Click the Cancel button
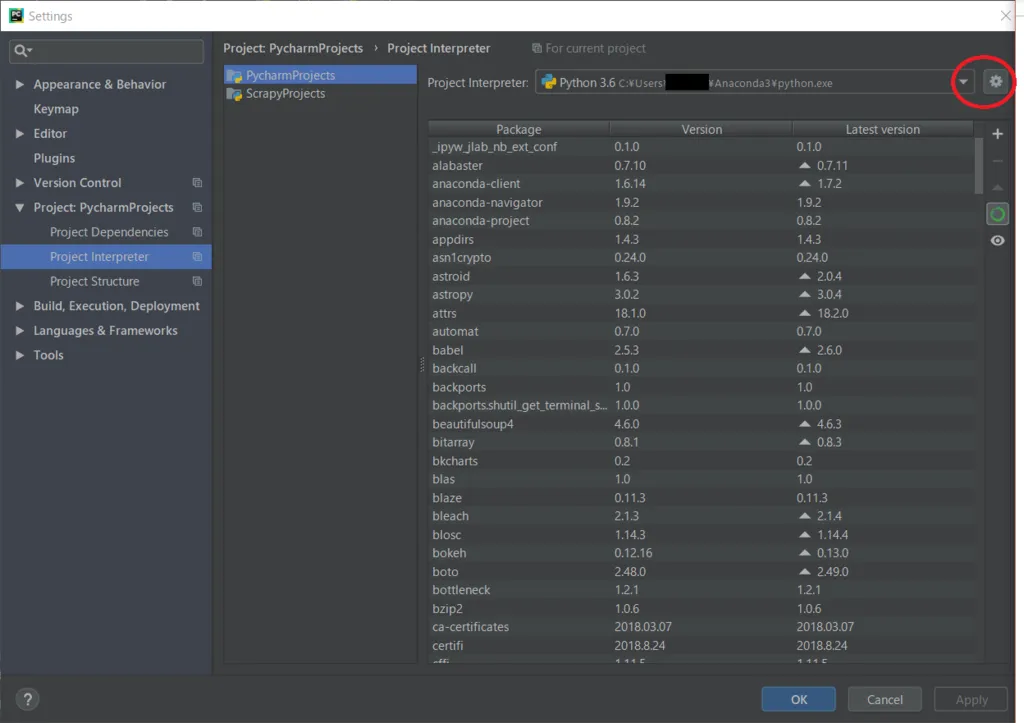The image size is (1024, 723). pos(884,699)
